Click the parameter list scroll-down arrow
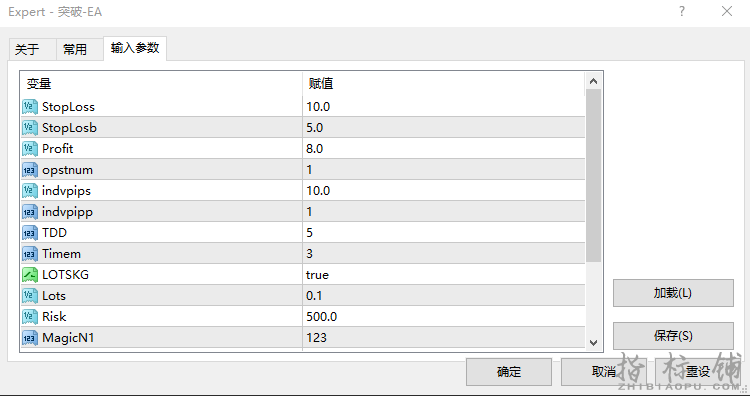This screenshot has width=750, height=396. point(594,342)
